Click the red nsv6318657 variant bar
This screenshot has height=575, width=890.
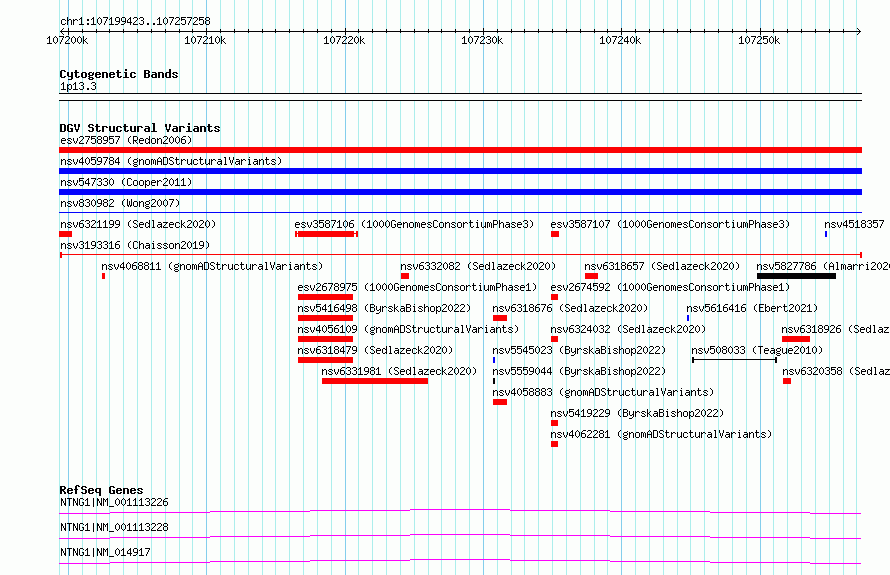coord(591,276)
